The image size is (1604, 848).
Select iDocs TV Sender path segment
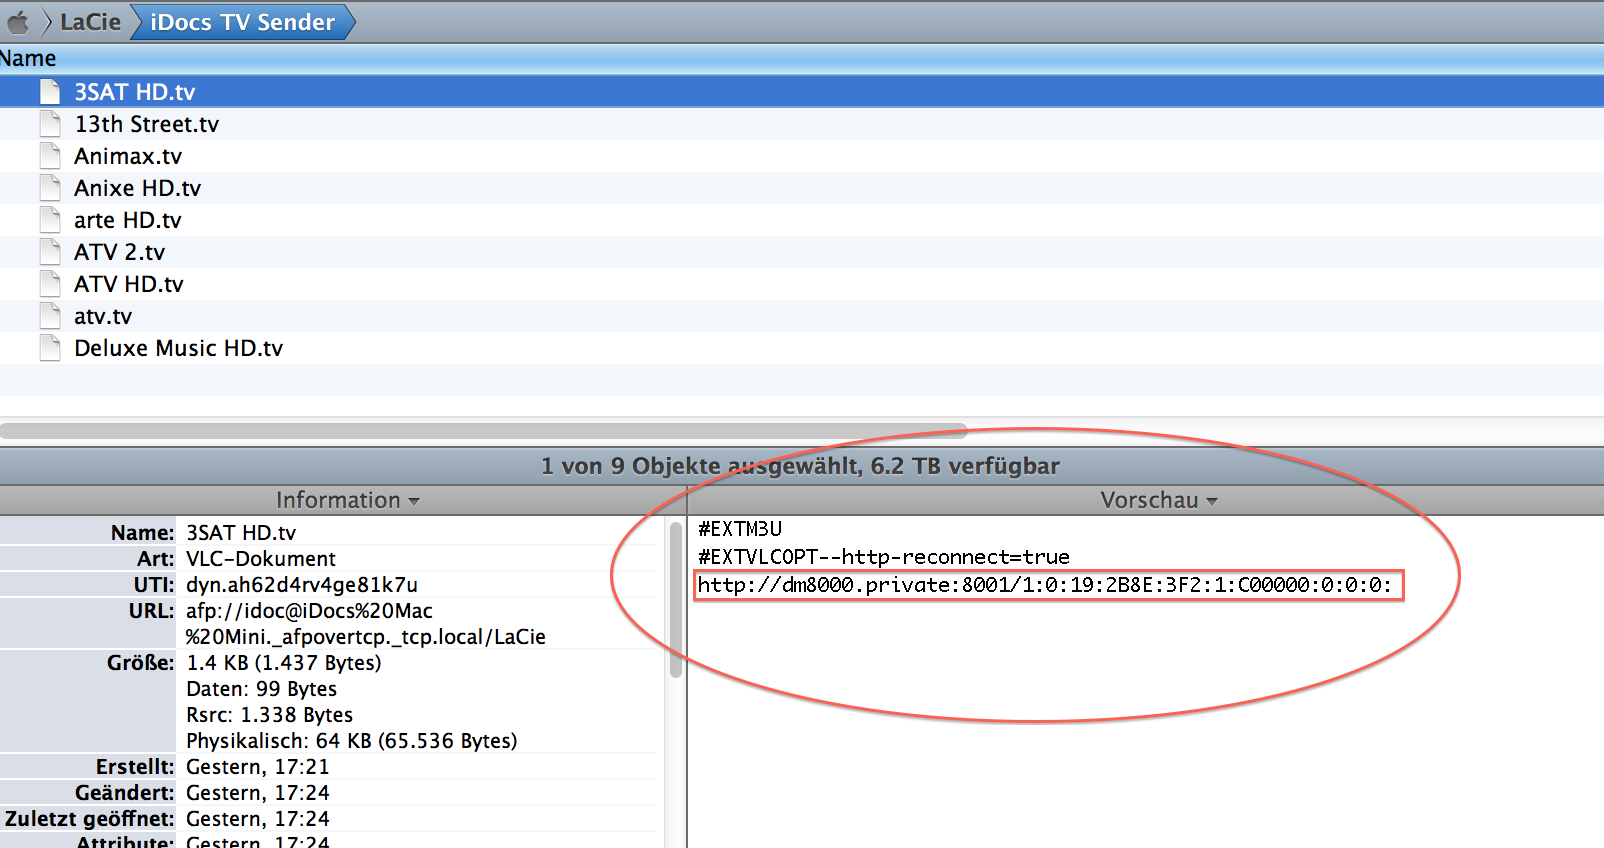[x=242, y=22]
